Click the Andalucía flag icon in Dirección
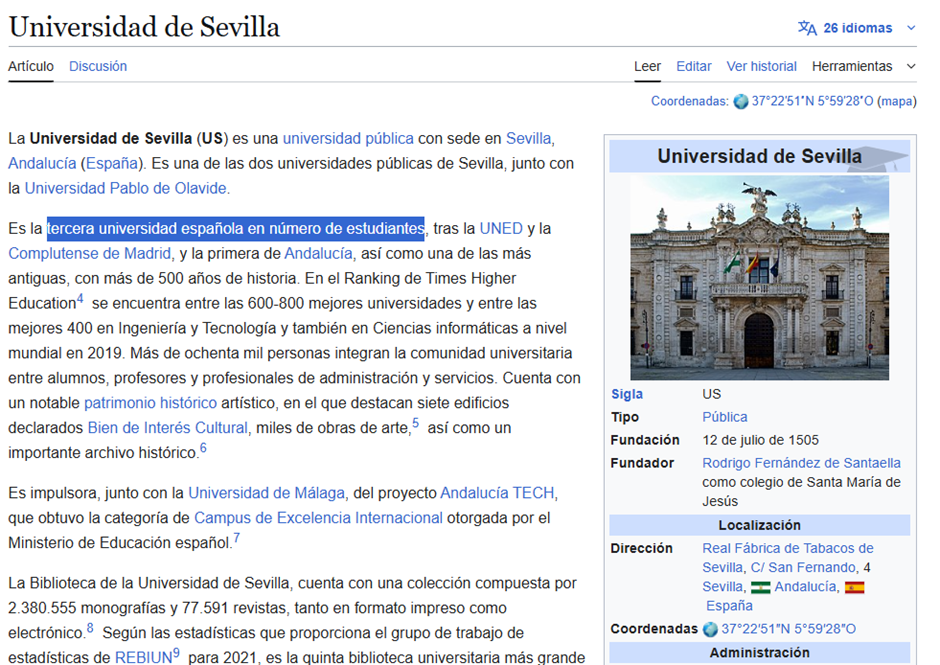This screenshot has width=940, height=665. pyautogui.click(x=760, y=588)
